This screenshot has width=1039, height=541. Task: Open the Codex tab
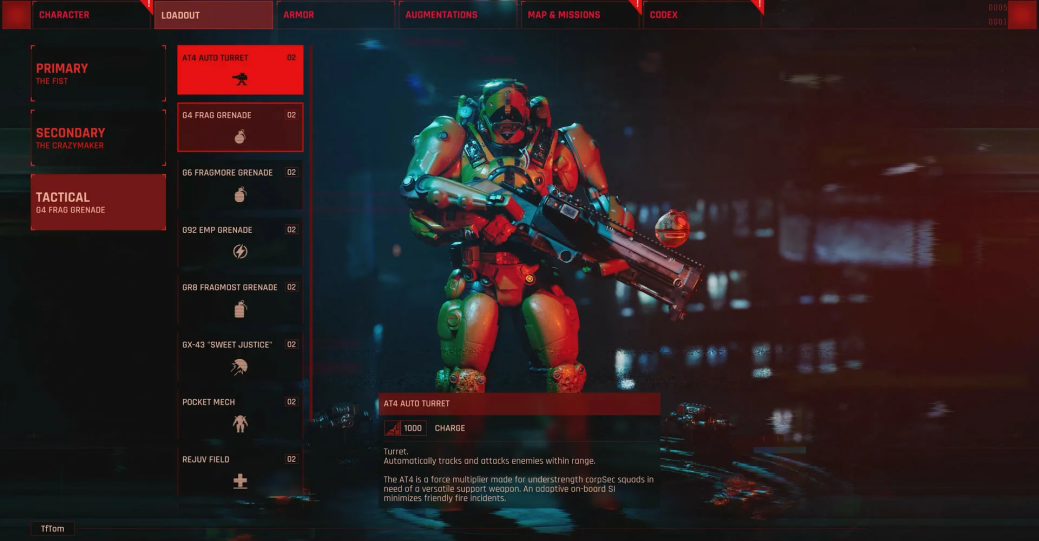point(702,15)
